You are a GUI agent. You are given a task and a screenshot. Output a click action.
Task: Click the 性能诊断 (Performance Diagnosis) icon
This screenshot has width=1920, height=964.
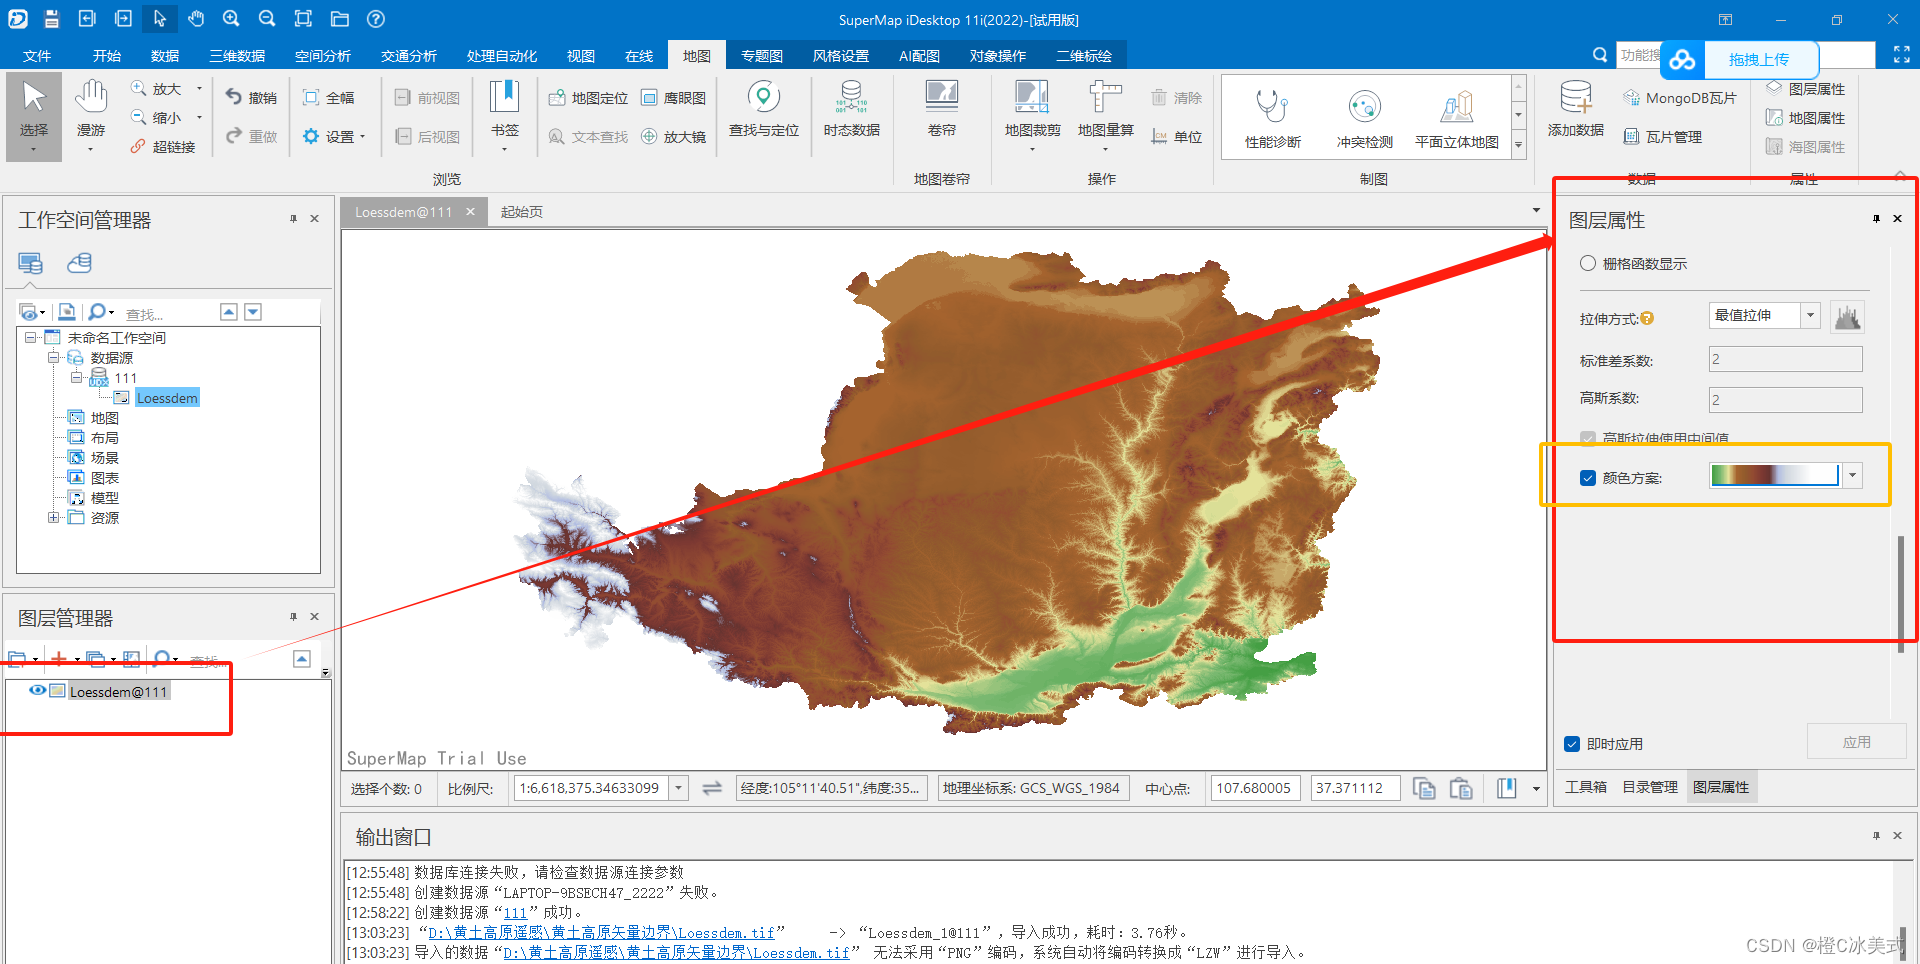1272,110
